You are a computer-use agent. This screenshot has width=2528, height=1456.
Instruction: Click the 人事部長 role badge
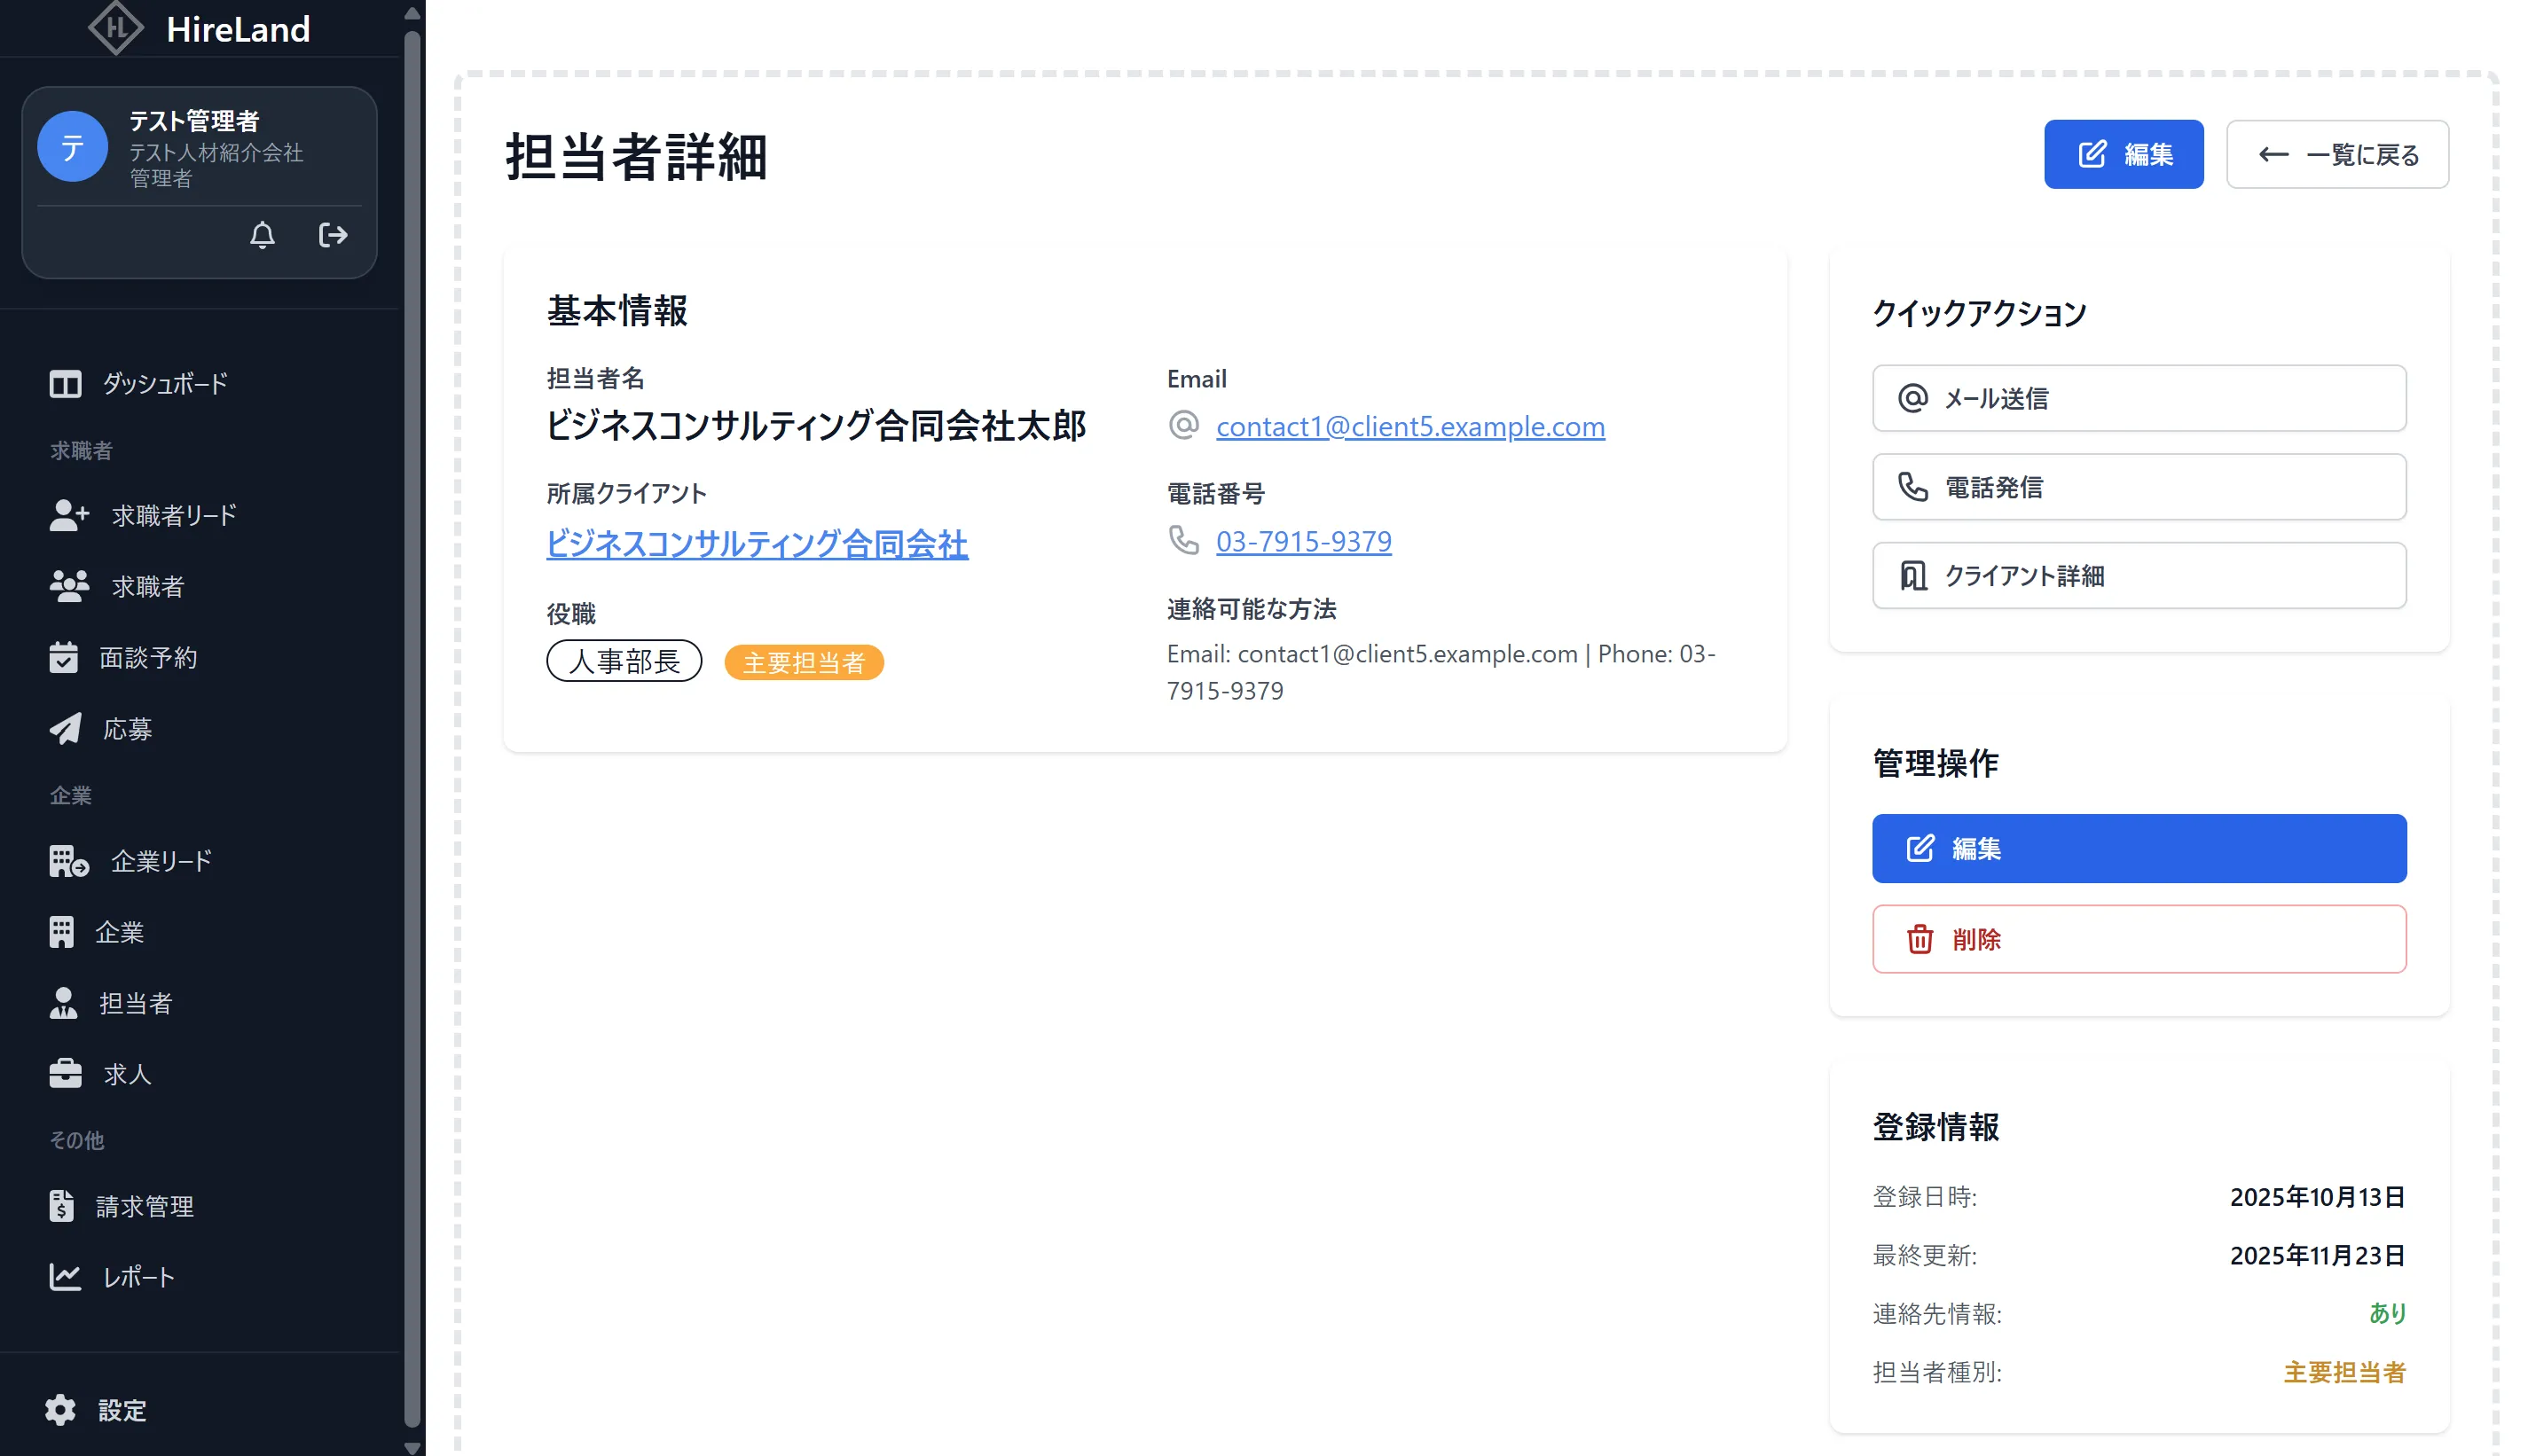pyautogui.click(x=624, y=662)
